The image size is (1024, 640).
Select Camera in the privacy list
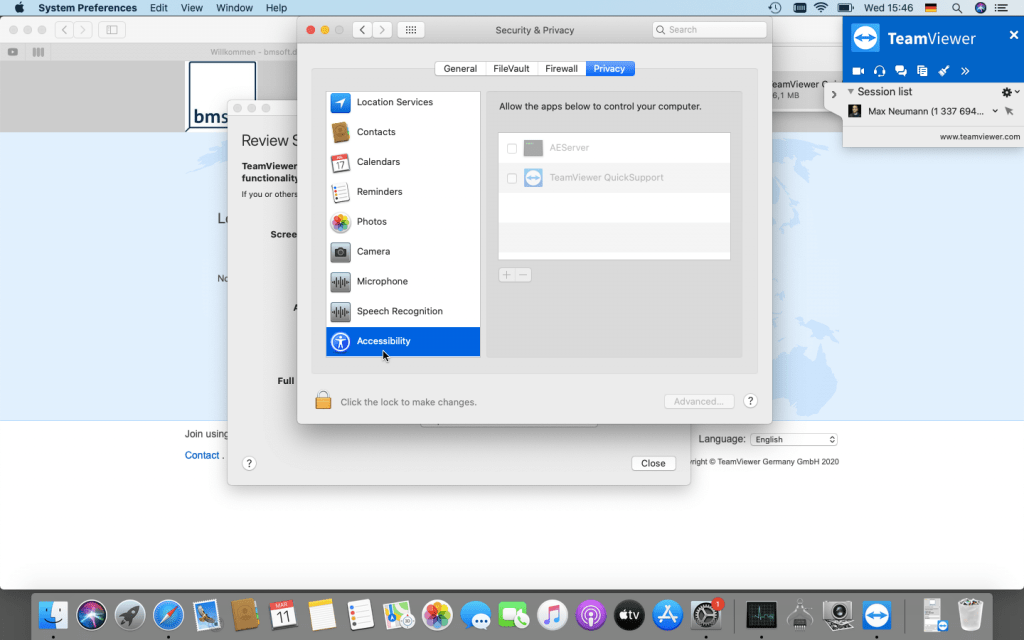(403, 251)
